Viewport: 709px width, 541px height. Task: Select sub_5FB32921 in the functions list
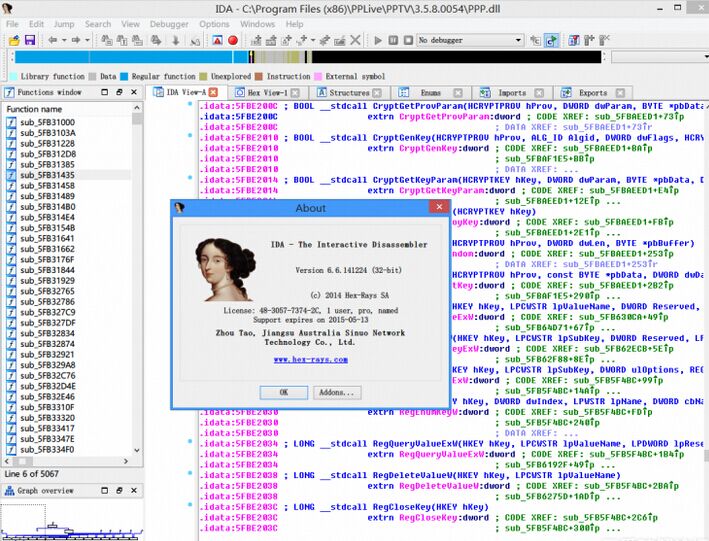[47, 354]
